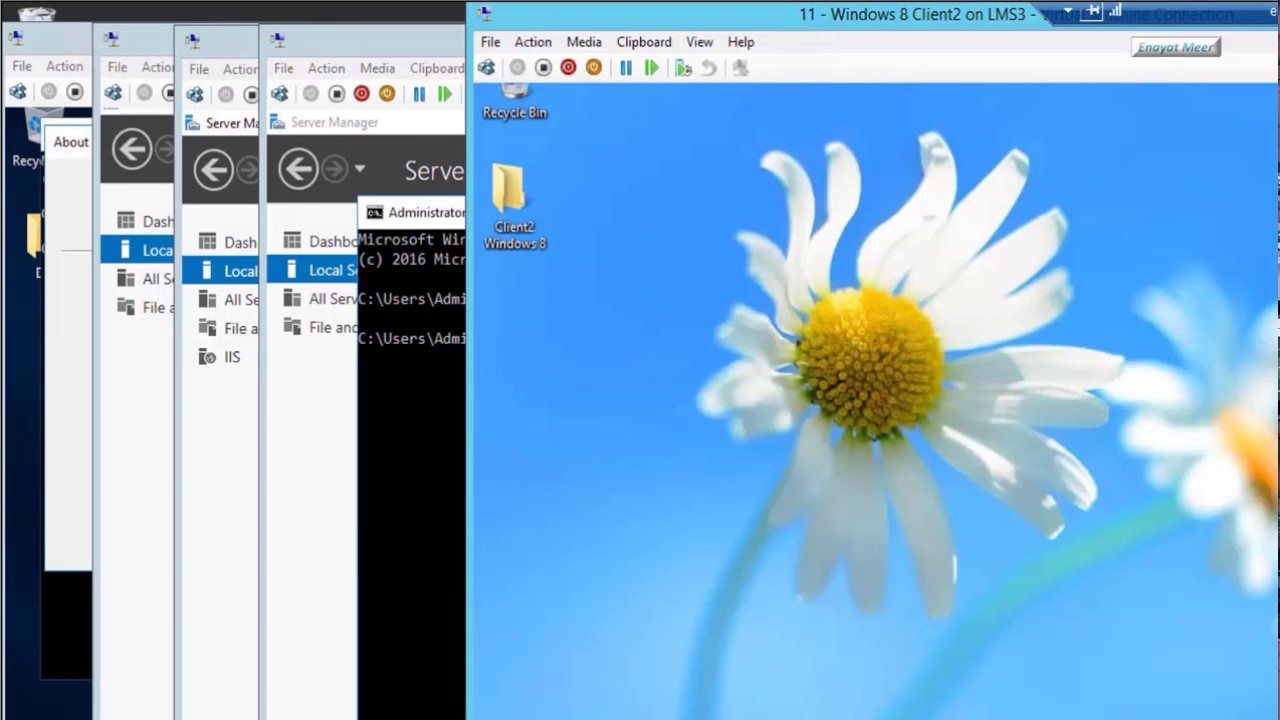Select Local Server in the Server Manager listing IIS
The width and height of the screenshot is (1280, 720).
[x=220, y=270]
